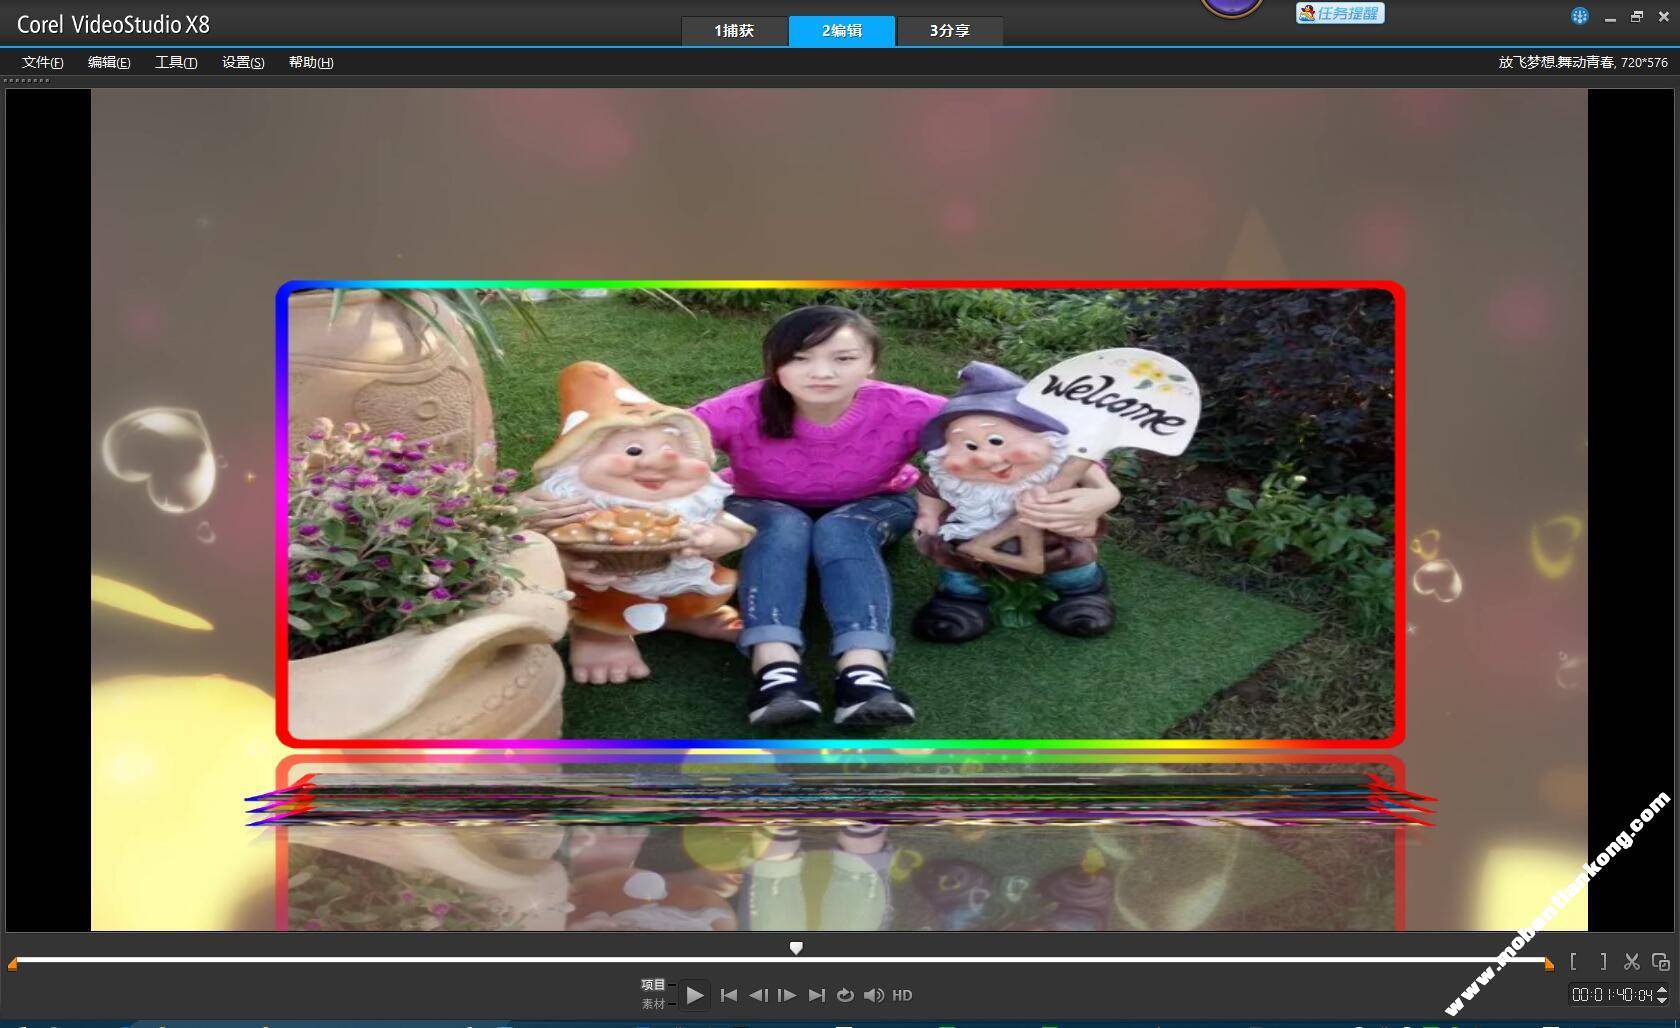Open the 帮助(H) Help menu
1680x1028 pixels.
click(311, 62)
